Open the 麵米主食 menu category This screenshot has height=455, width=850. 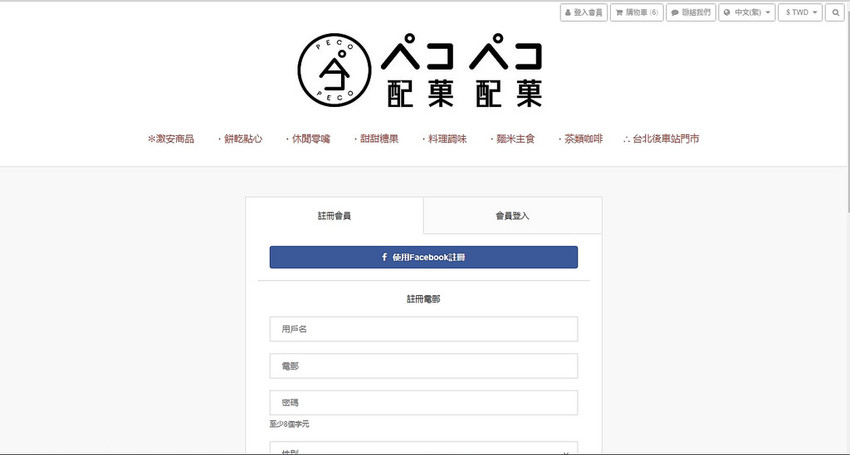point(513,139)
